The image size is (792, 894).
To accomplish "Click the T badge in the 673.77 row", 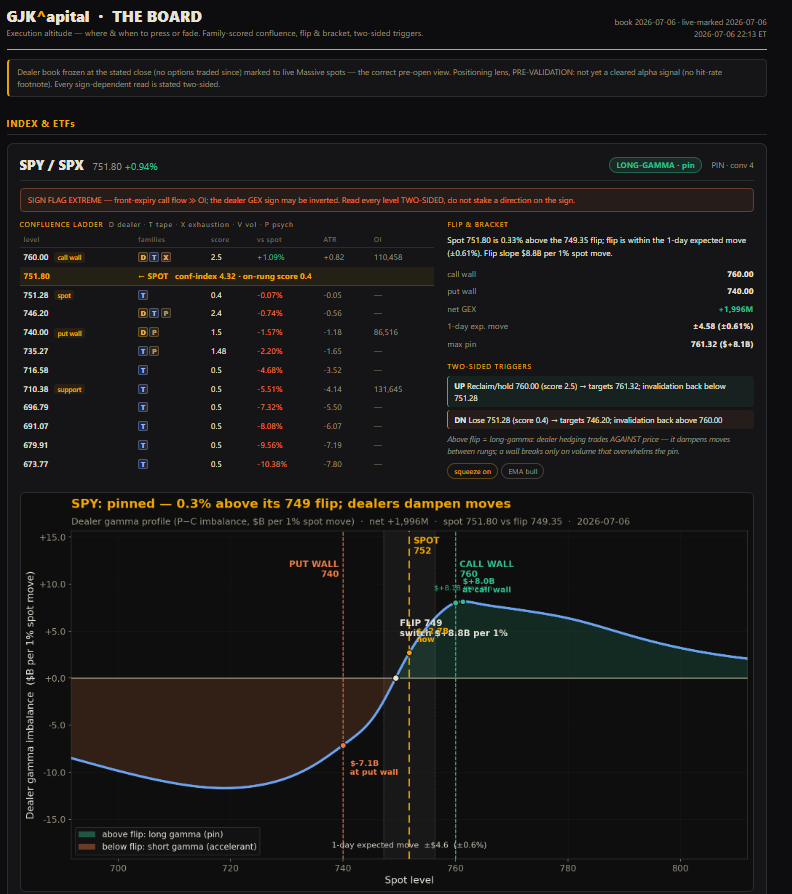I will (143, 464).
